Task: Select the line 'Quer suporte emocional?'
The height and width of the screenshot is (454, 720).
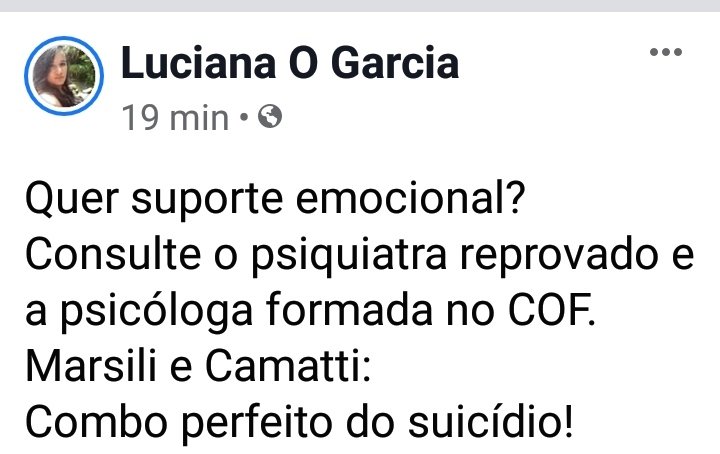Action: (x=275, y=200)
